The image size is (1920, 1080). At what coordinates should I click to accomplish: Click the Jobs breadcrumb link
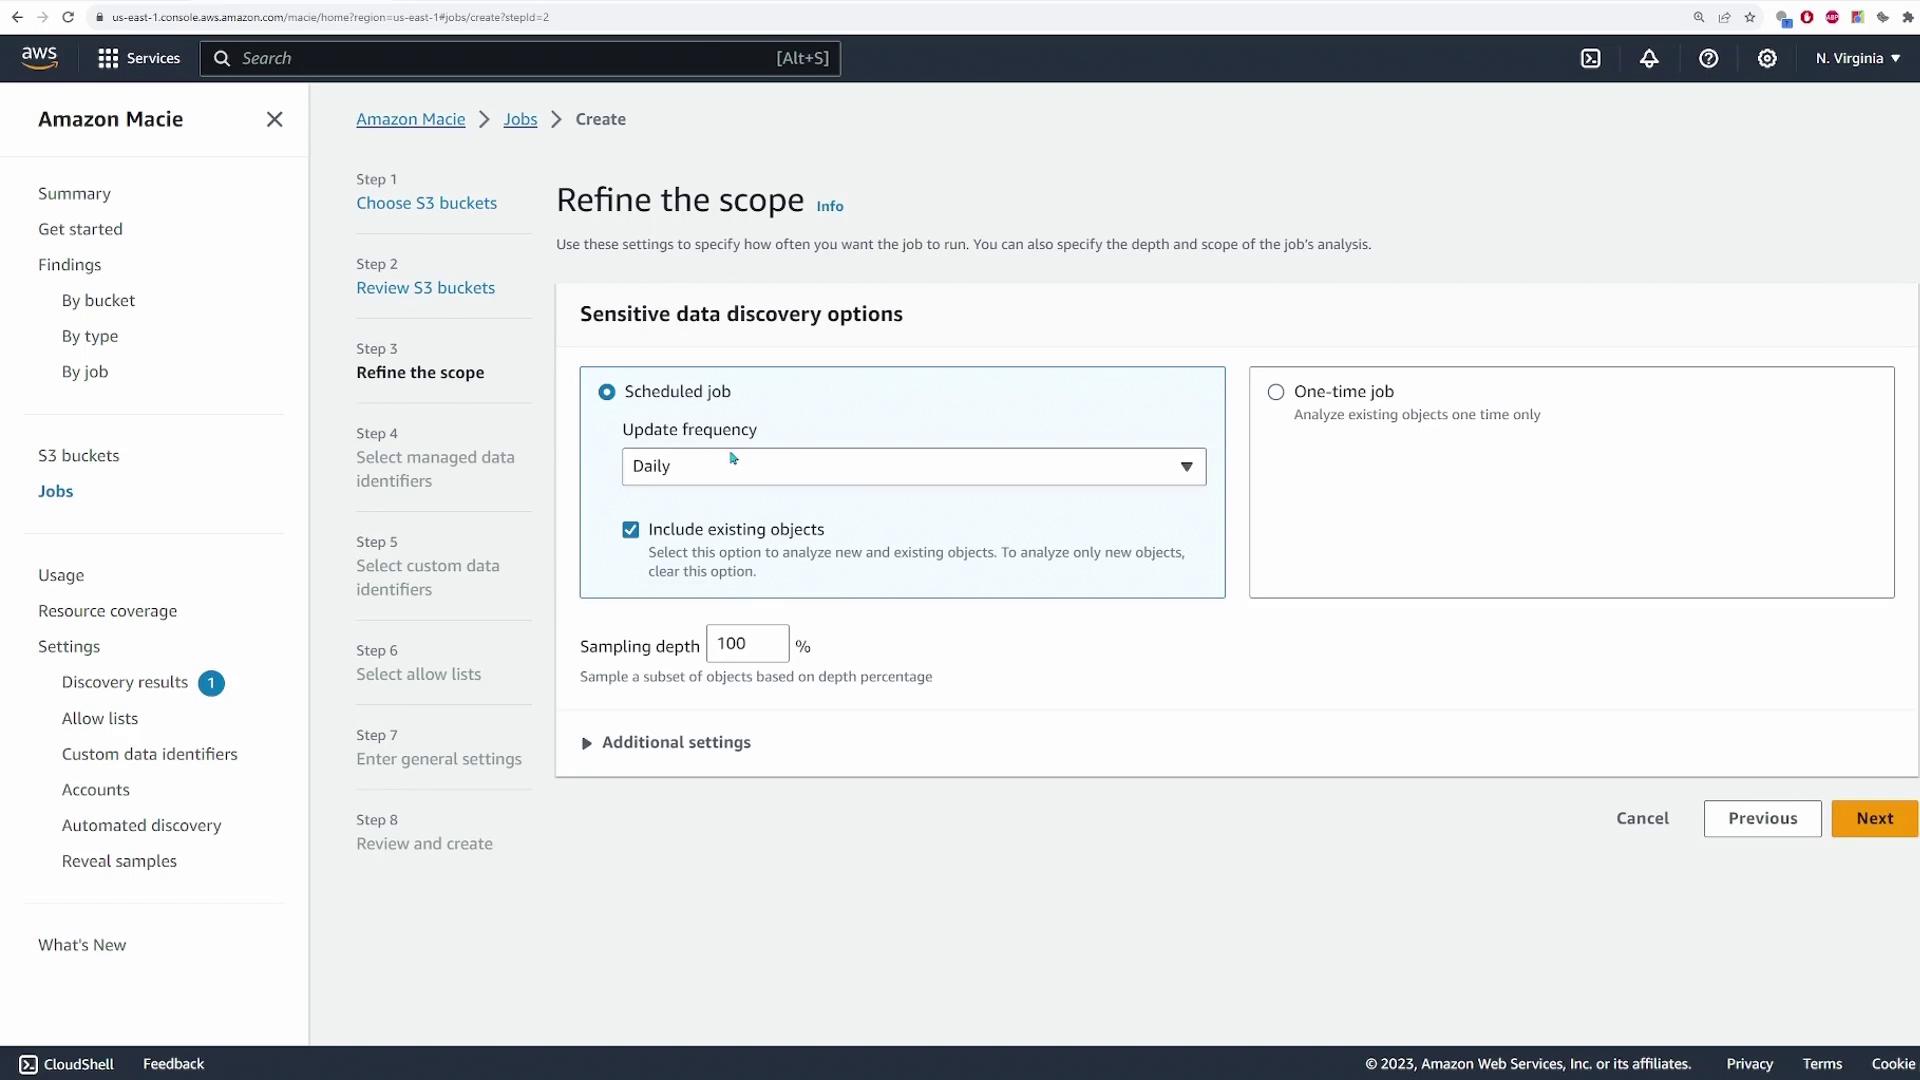point(520,119)
